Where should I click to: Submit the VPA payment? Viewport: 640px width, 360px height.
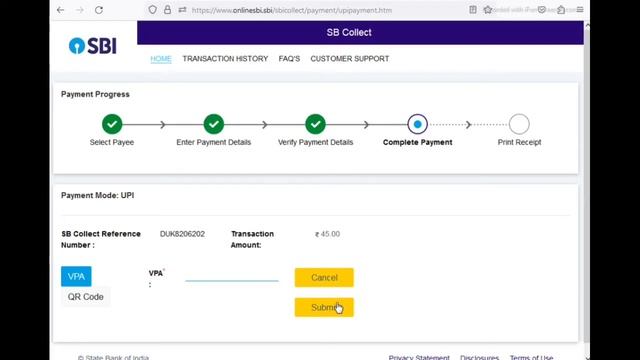click(324, 307)
